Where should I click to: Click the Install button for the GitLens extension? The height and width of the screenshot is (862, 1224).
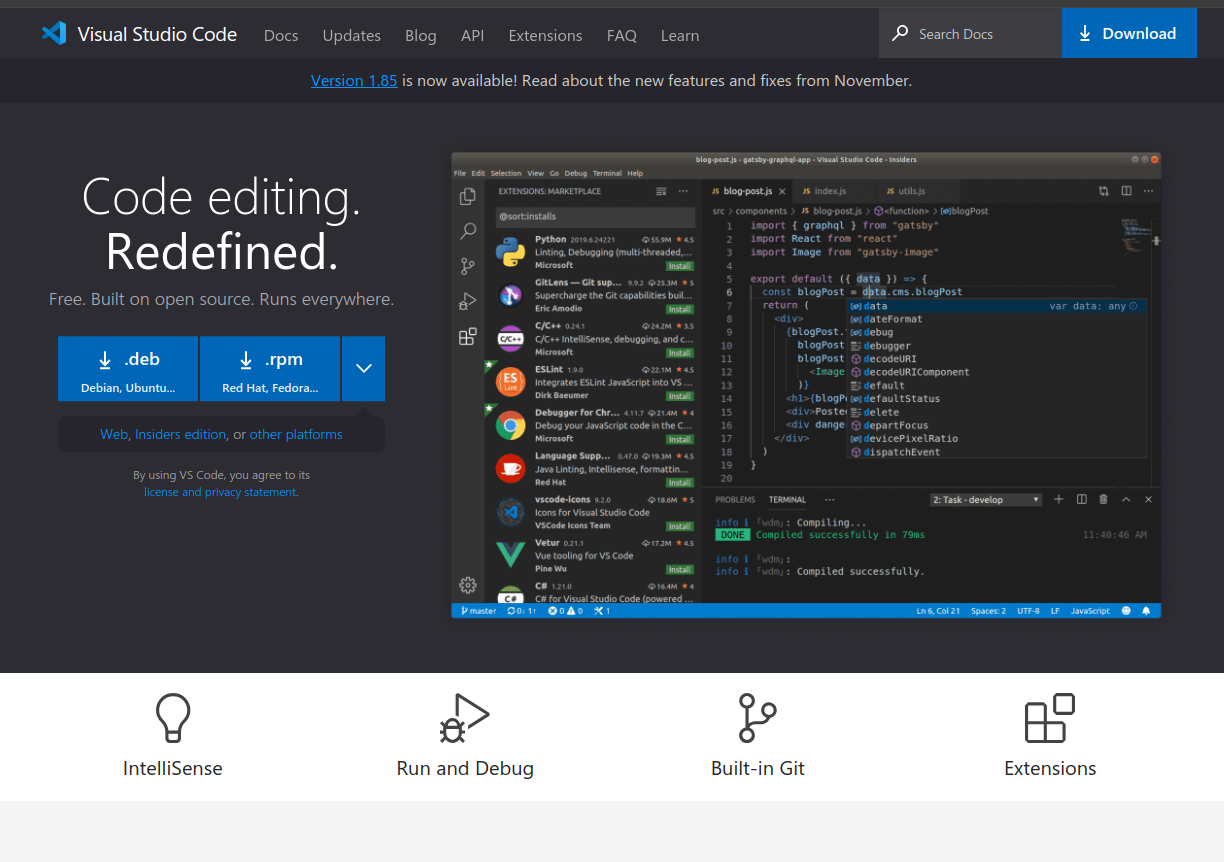pos(680,309)
